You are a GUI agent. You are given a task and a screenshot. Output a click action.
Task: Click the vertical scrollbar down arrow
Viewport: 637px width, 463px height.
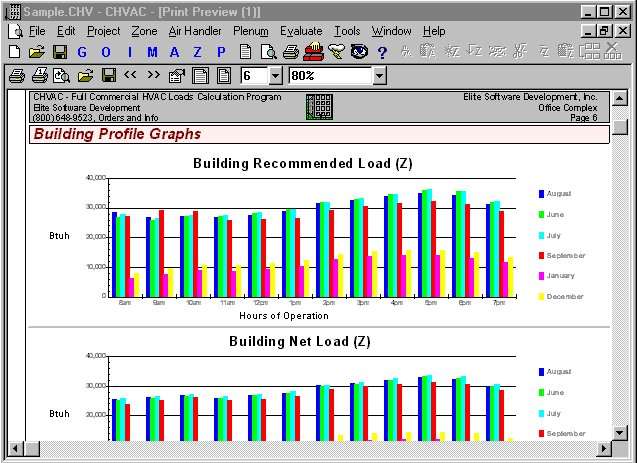click(620, 430)
